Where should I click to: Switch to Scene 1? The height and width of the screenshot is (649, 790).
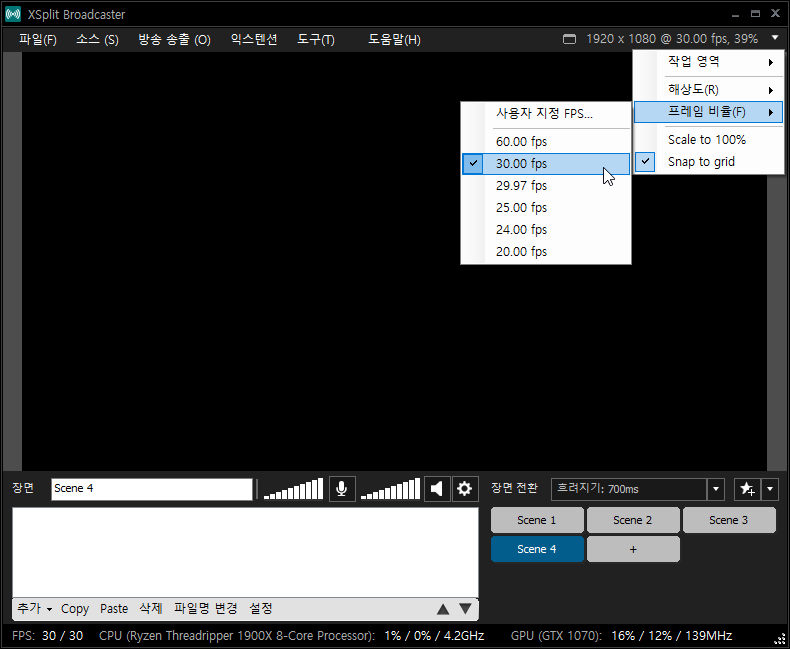(537, 521)
